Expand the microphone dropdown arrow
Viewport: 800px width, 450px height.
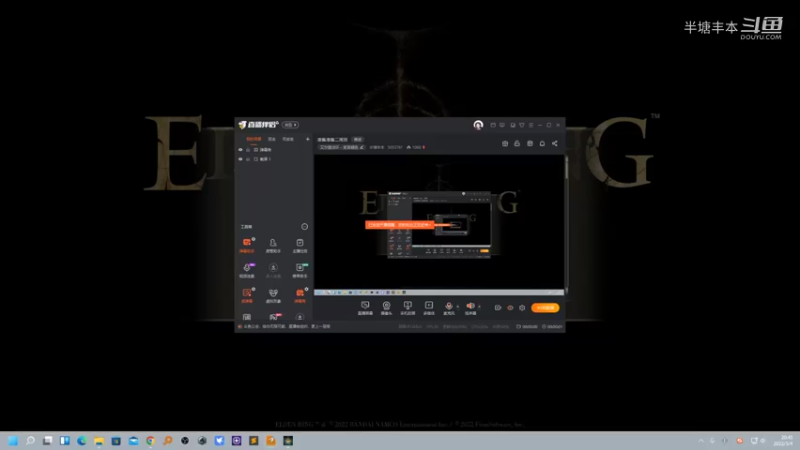(x=457, y=307)
